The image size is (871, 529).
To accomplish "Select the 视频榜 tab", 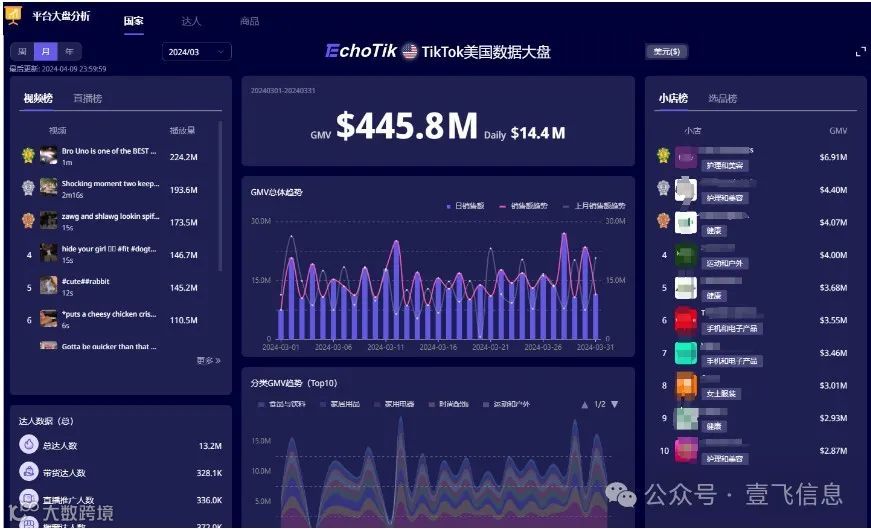I will [38, 98].
